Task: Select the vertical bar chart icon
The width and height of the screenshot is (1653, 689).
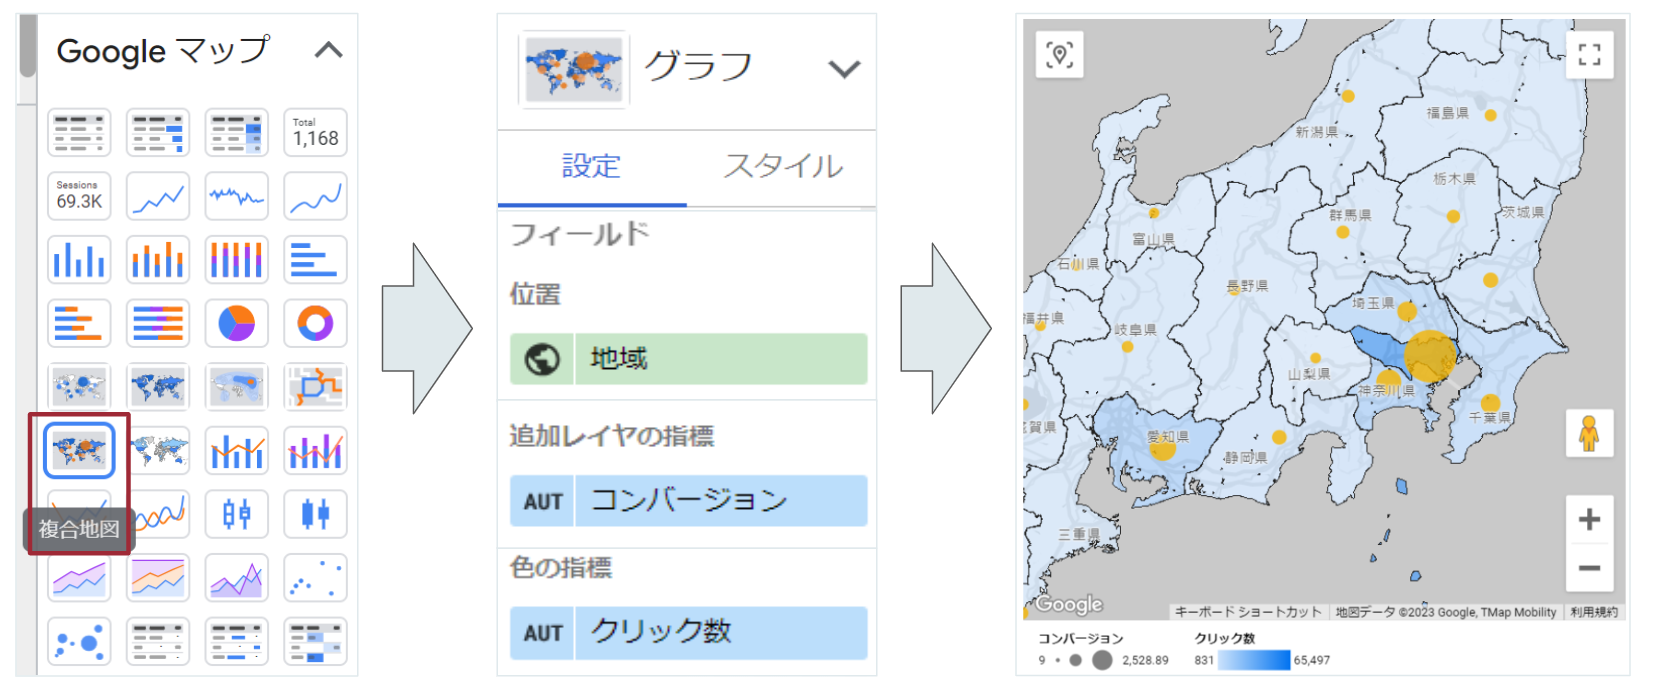Action: [79, 260]
